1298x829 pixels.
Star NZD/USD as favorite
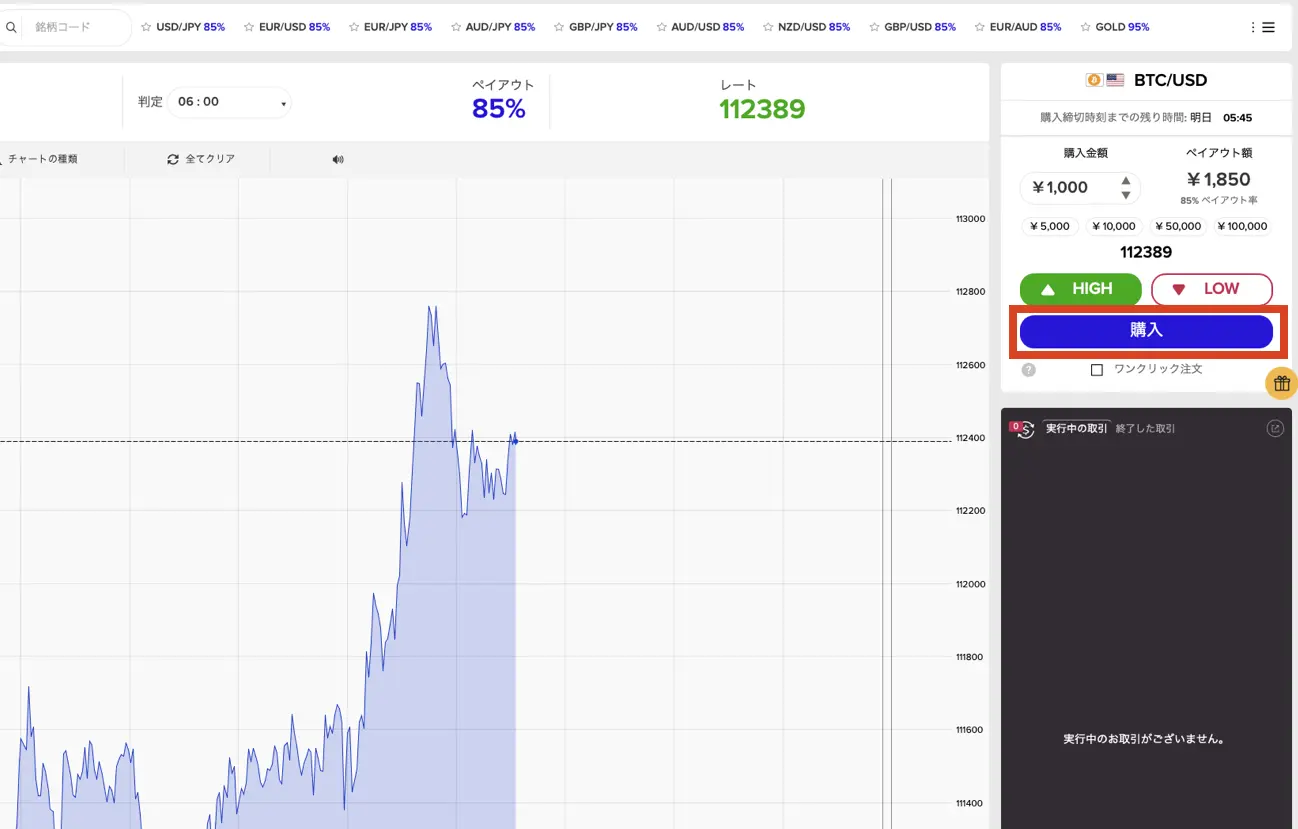(x=768, y=27)
